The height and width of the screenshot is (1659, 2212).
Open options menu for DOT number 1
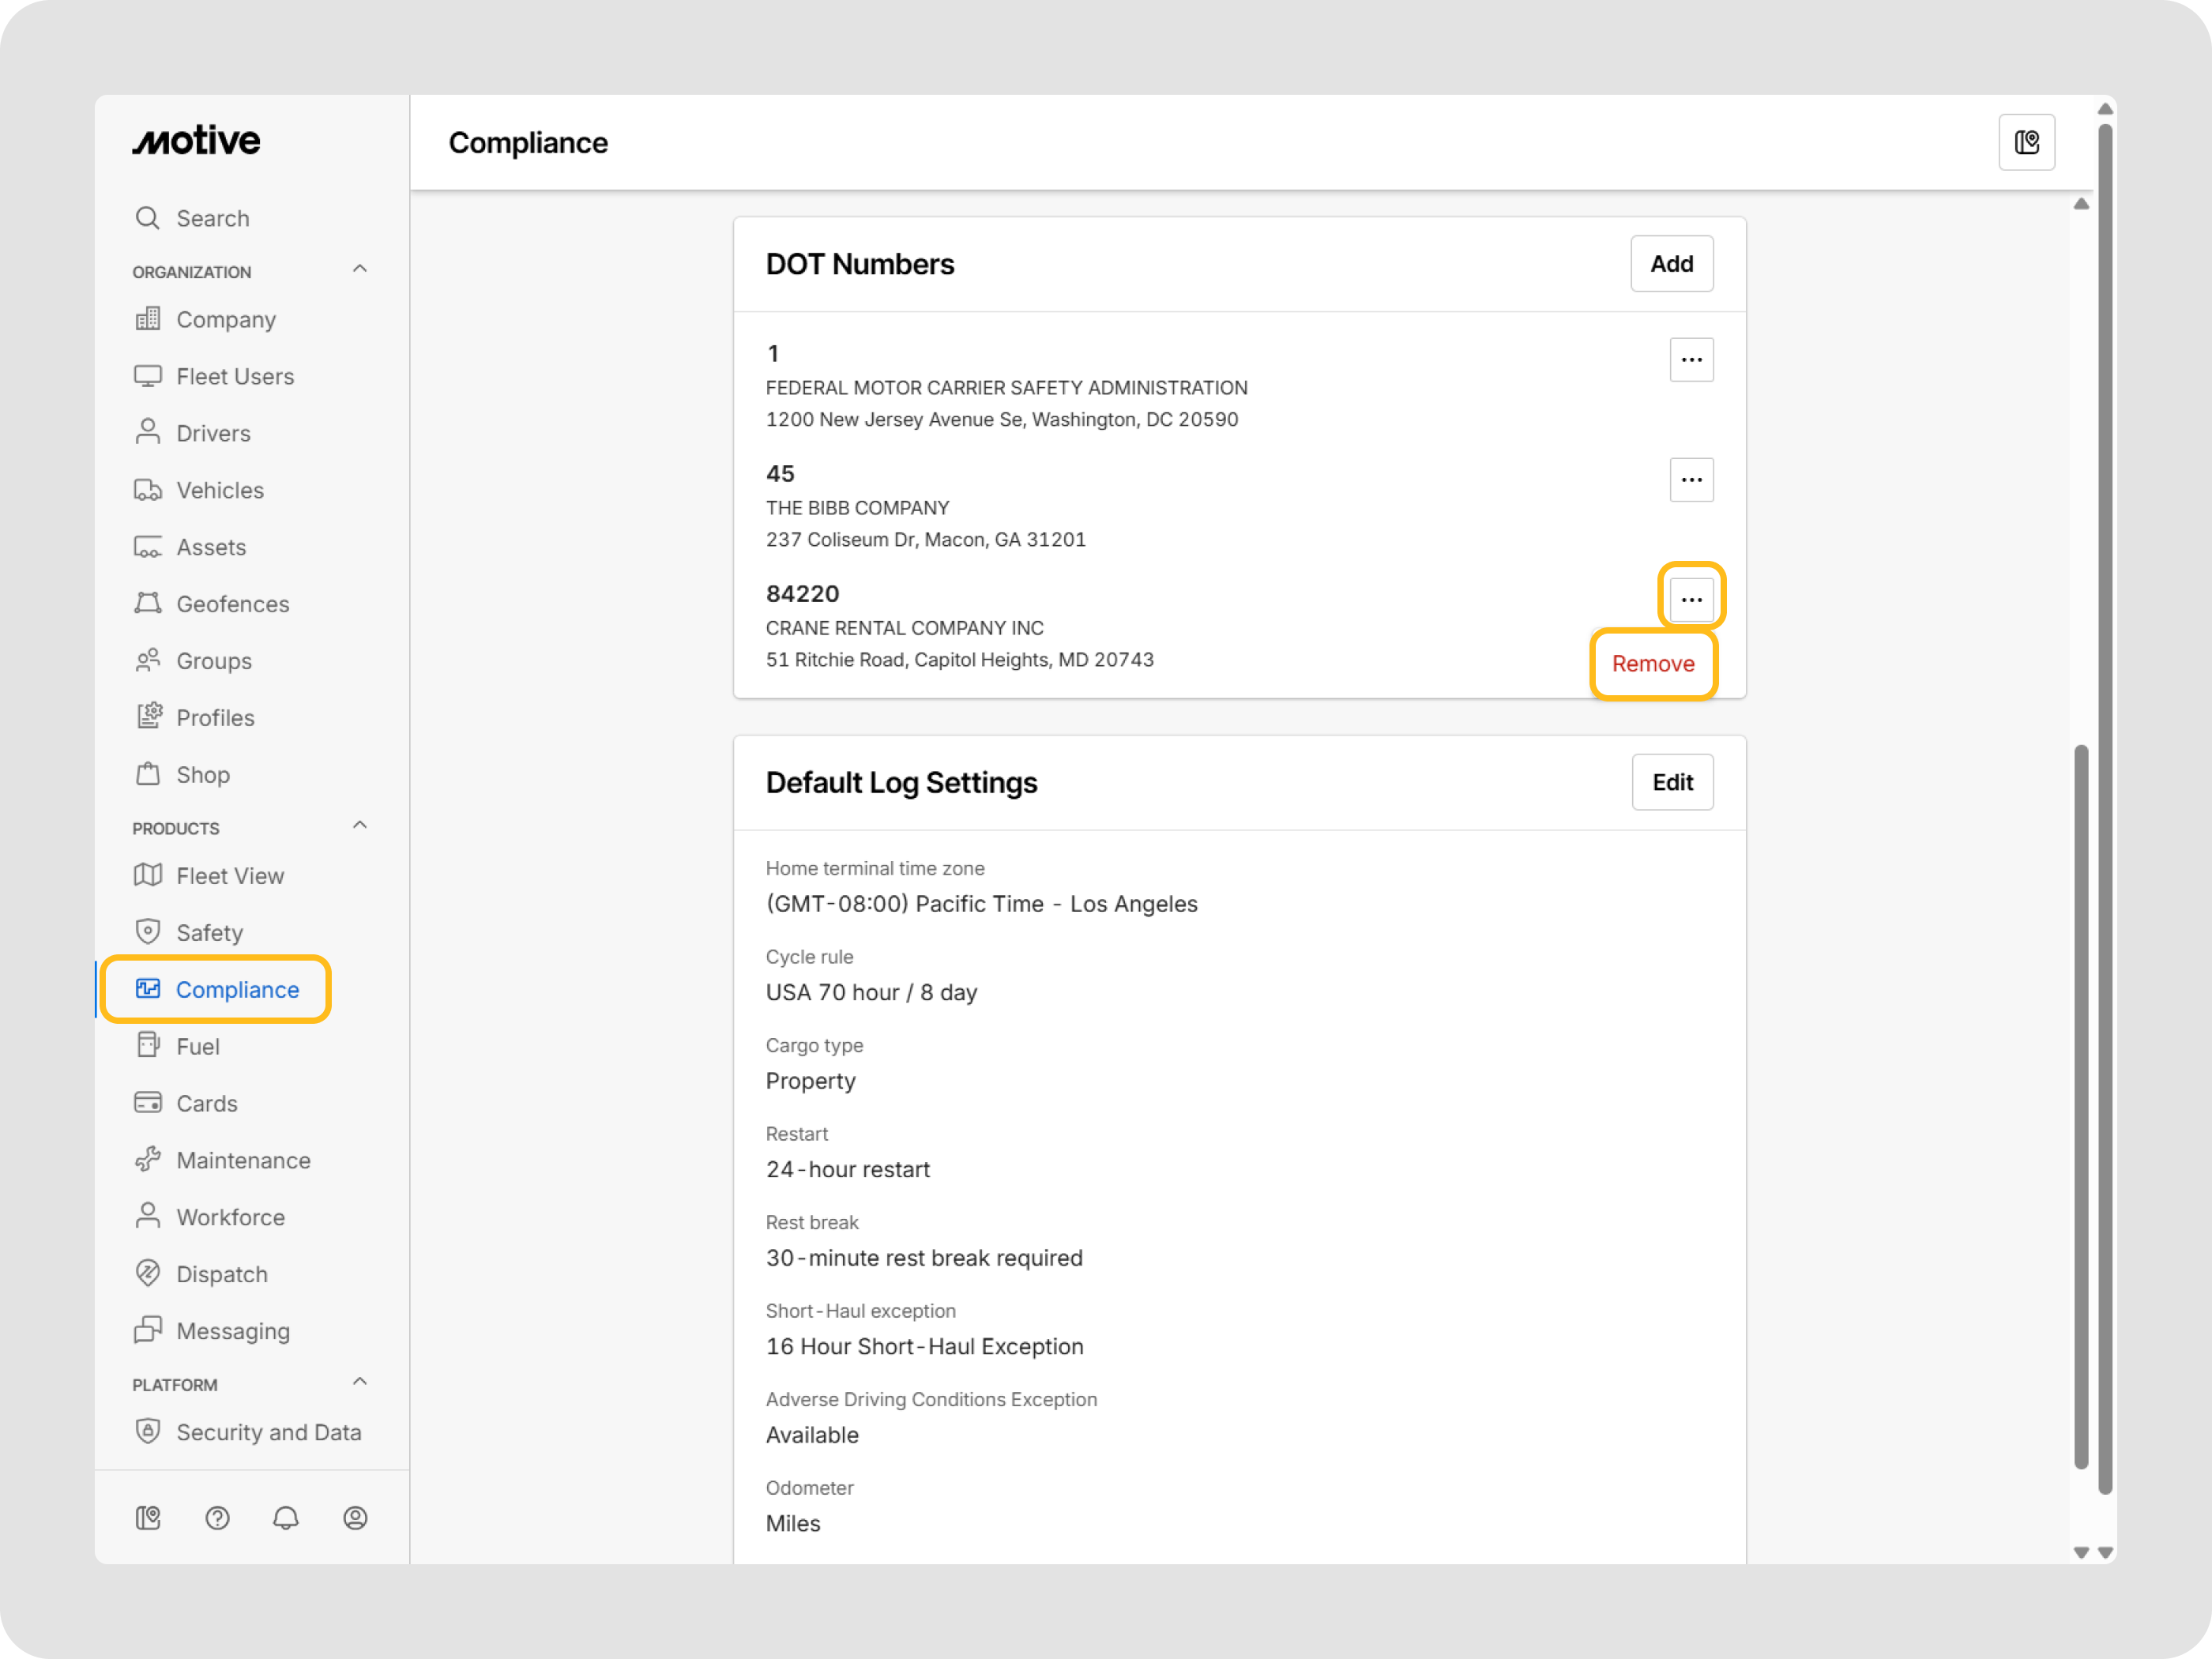pyautogui.click(x=1691, y=360)
